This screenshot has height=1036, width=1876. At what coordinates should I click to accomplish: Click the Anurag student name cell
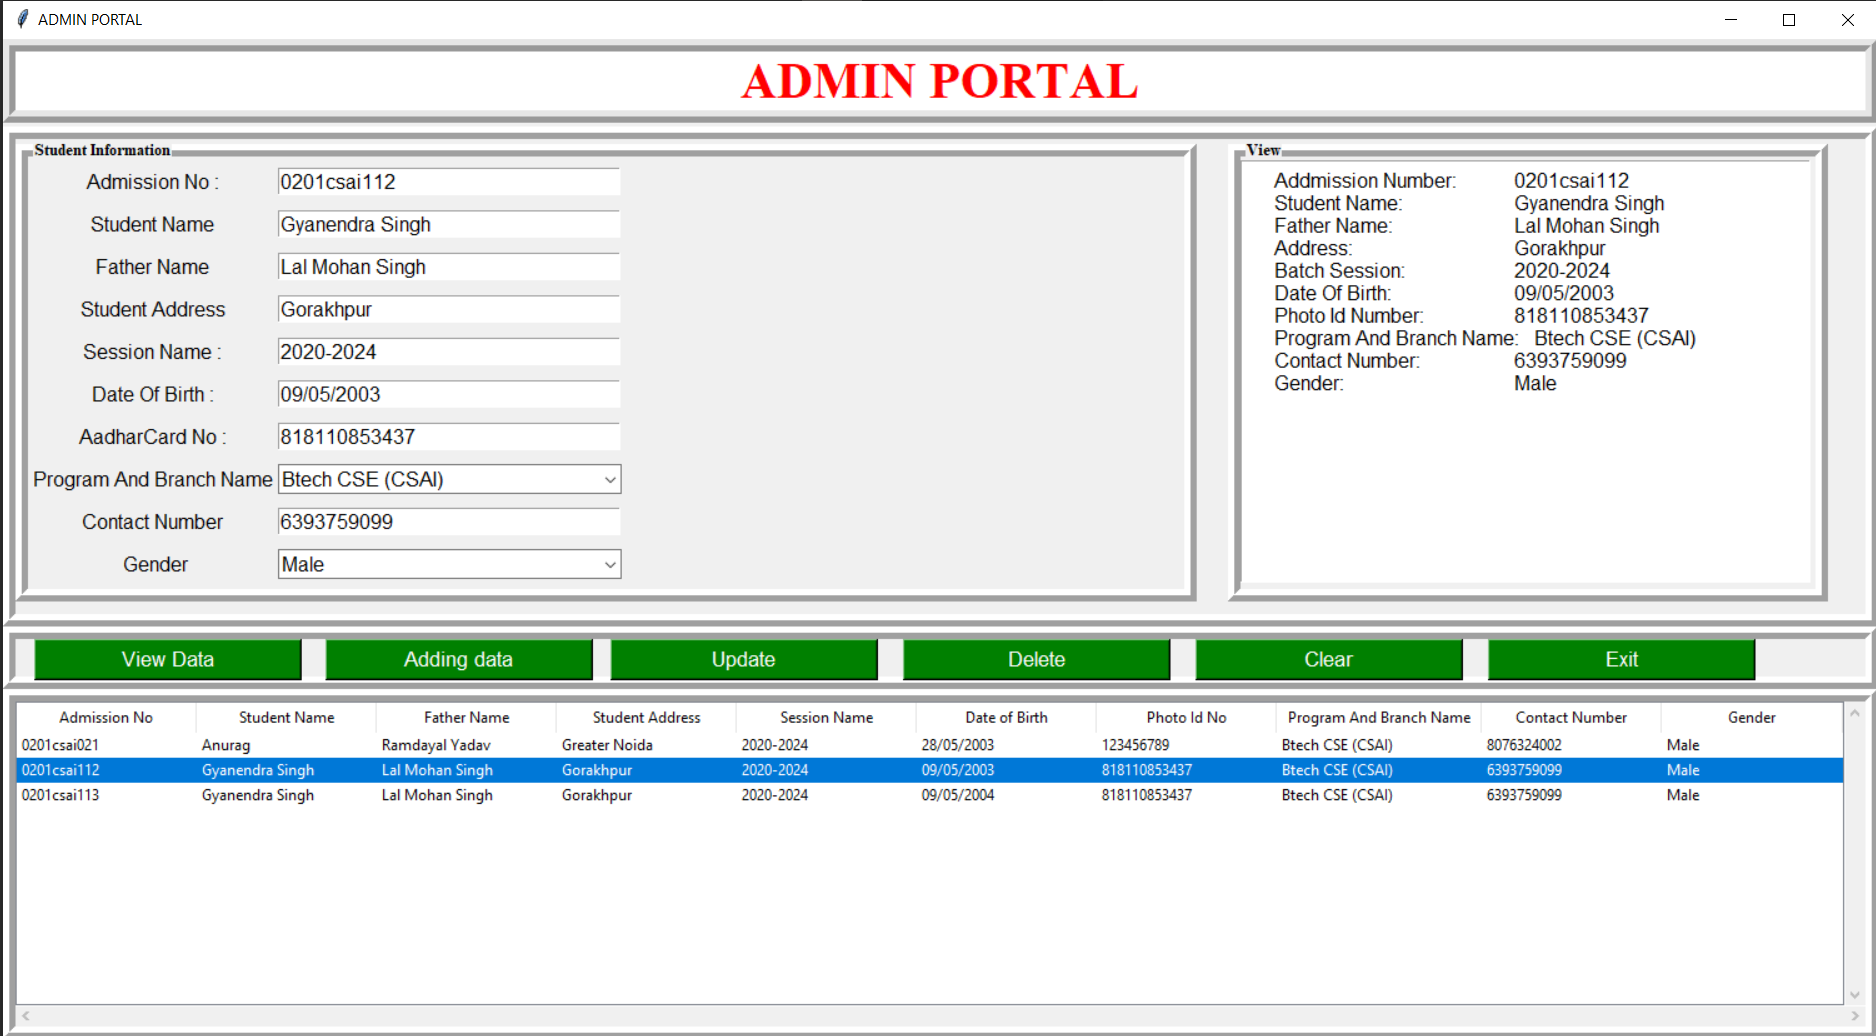226,745
